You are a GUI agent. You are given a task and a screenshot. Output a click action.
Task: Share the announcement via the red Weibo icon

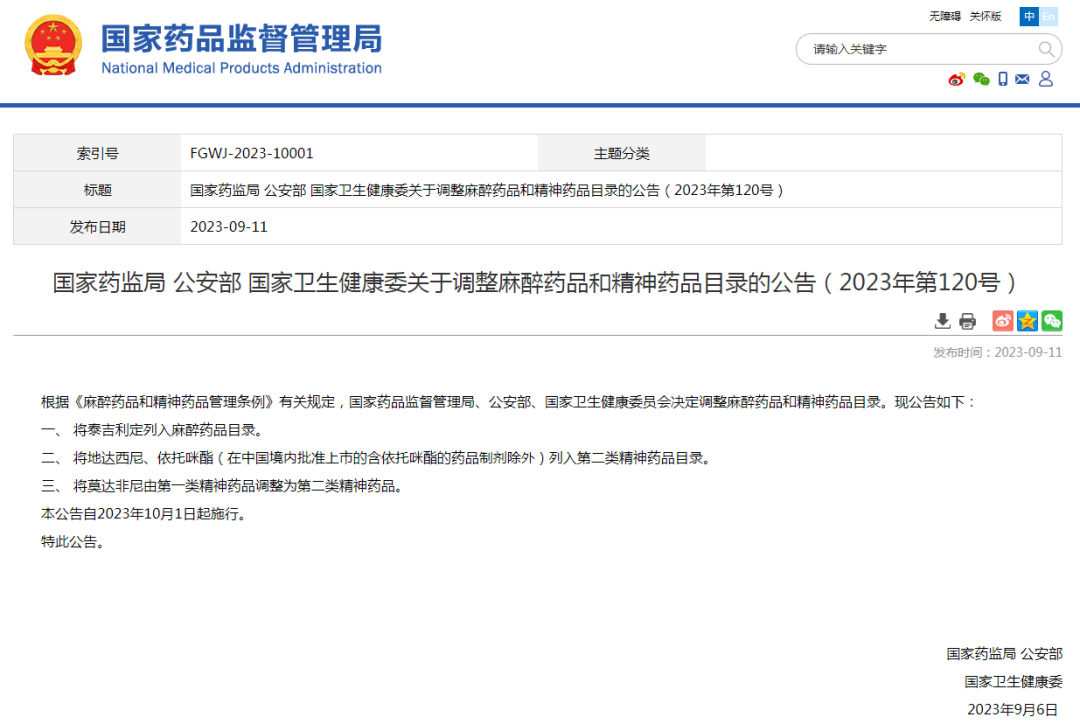tap(1002, 321)
